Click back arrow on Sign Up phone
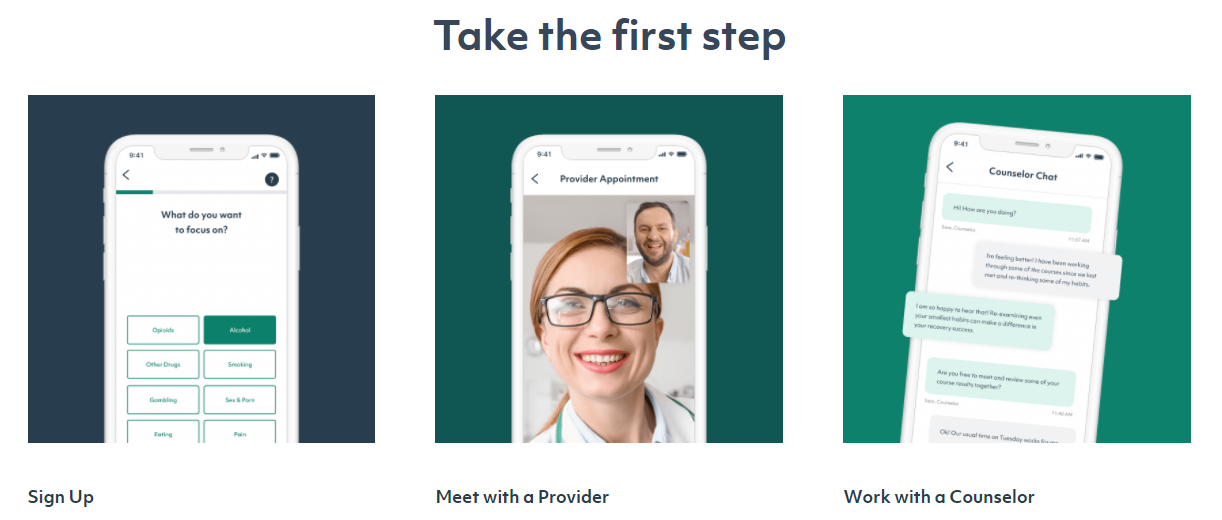1222x520 pixels. (126, 175)
